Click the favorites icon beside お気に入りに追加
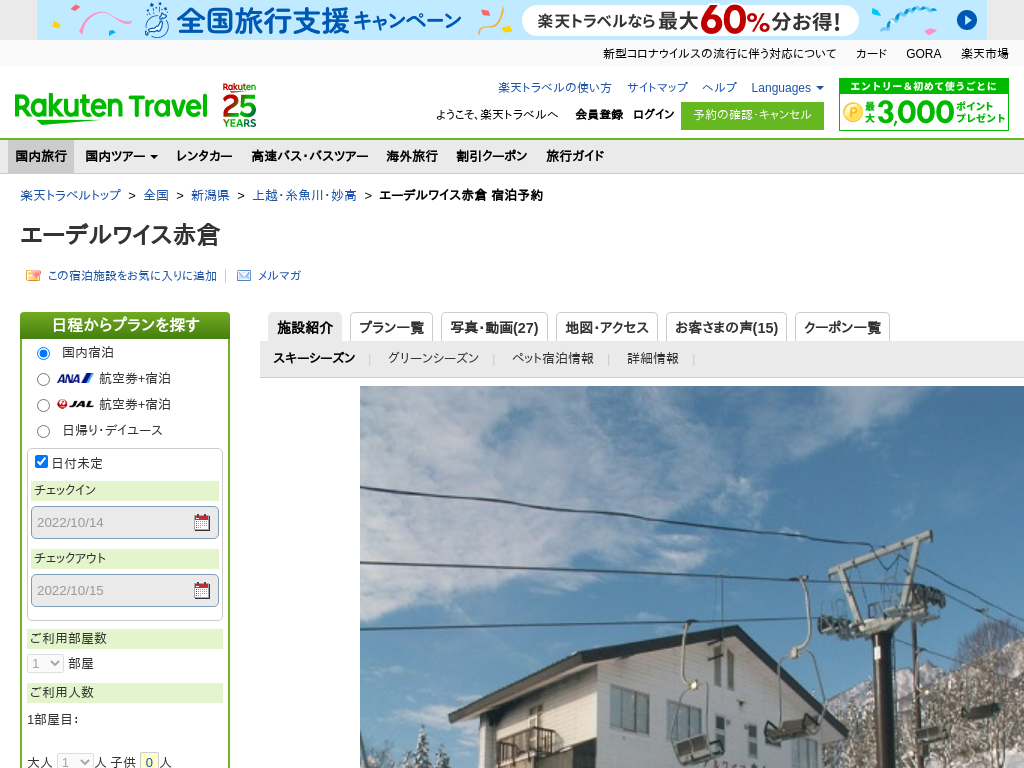Screen dimensions: 1024x768 tap(33, 276)
